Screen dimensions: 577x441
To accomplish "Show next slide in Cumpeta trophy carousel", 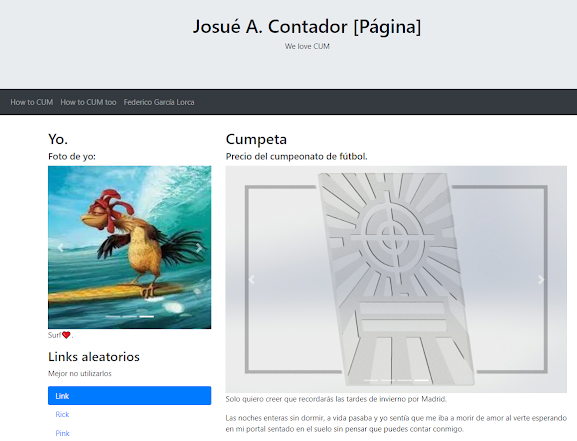I will tap(541, 280).
